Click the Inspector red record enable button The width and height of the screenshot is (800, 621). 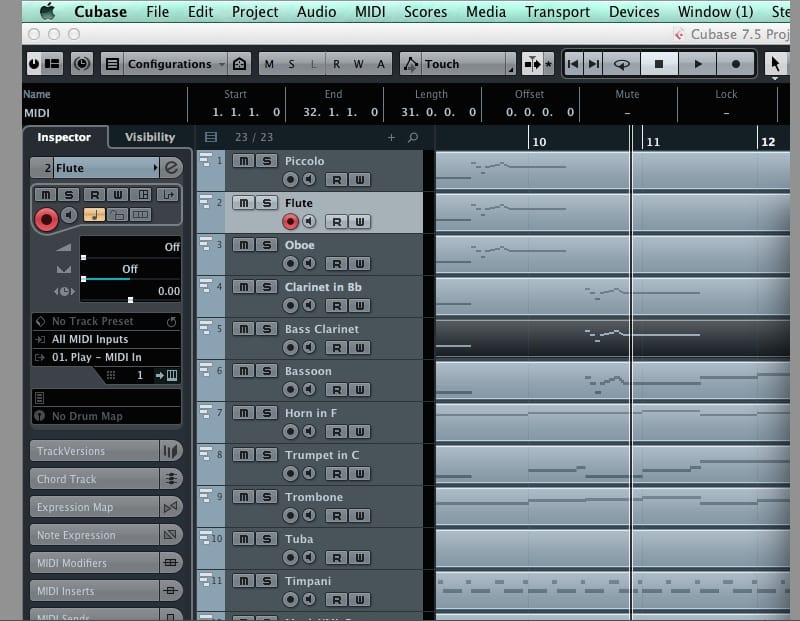pyautogui.click(x=46, y=219)
